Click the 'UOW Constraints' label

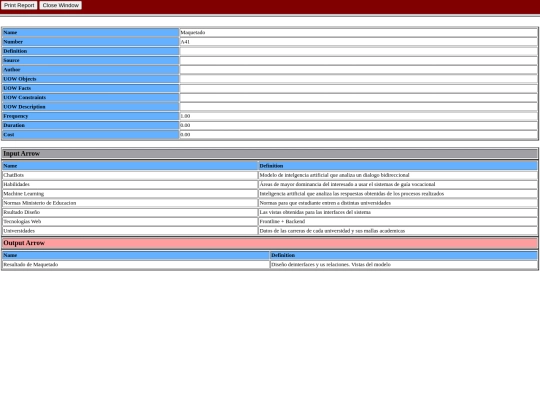point(24,97)
